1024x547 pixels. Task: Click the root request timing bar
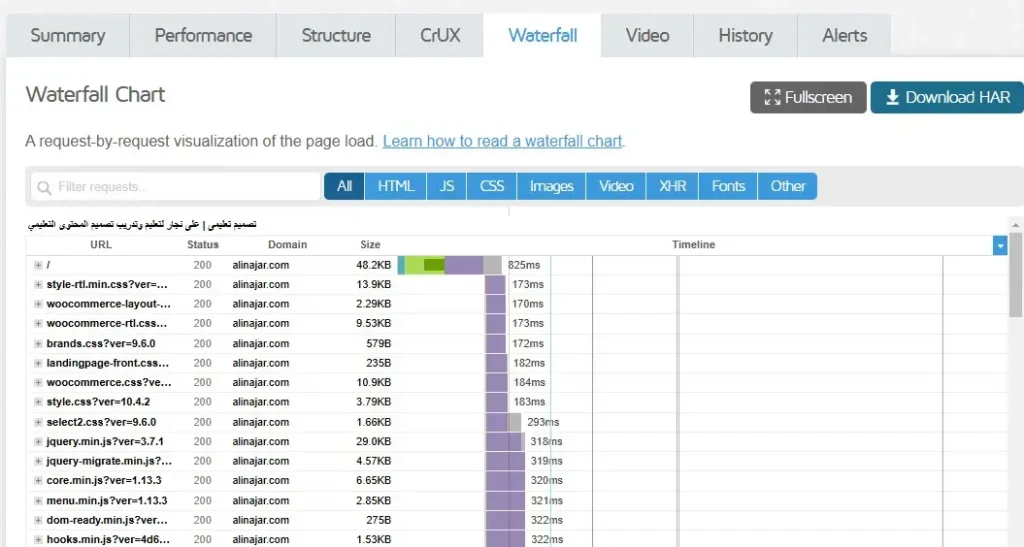[450, 265]
